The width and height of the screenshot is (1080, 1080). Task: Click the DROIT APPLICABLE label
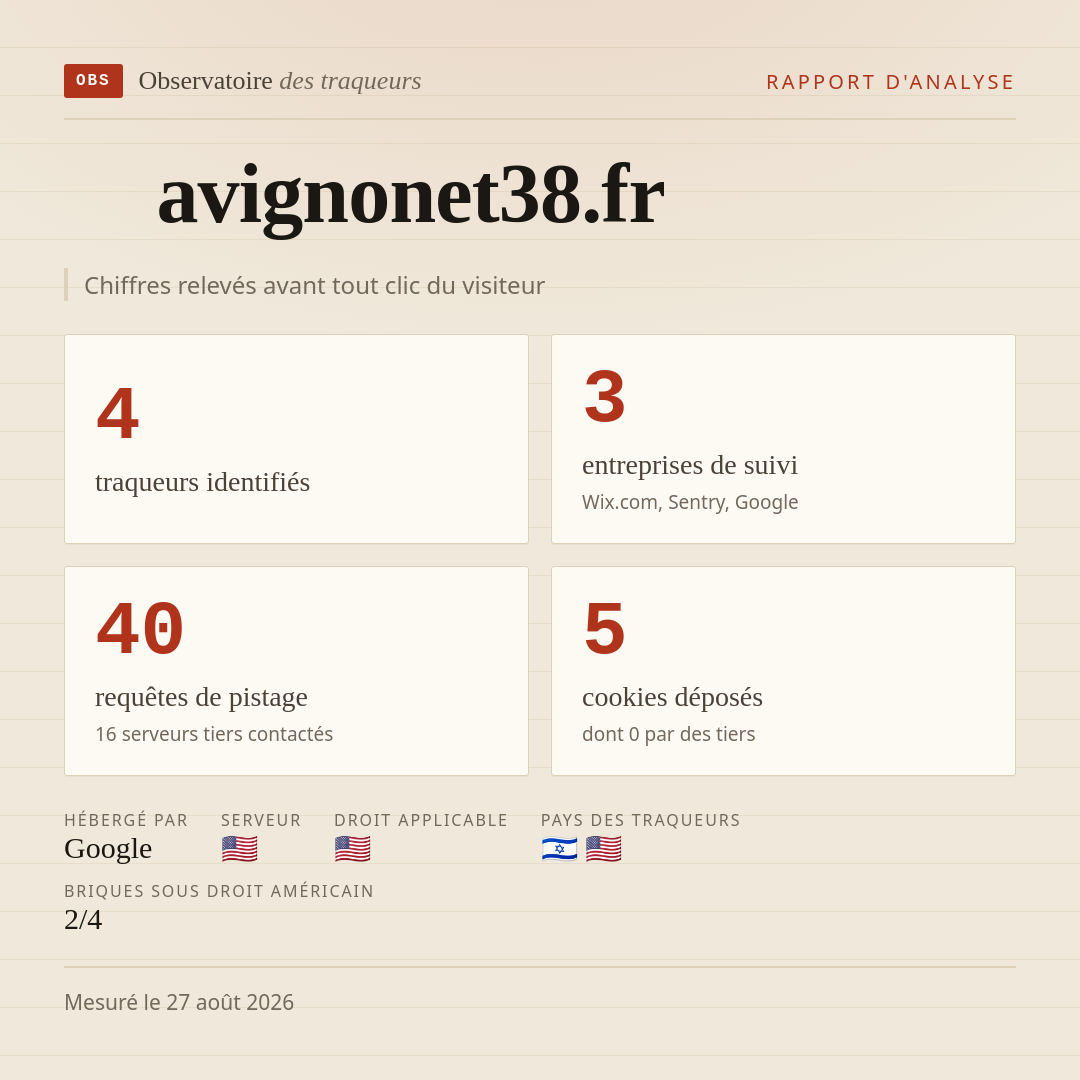tap(421, 820)
